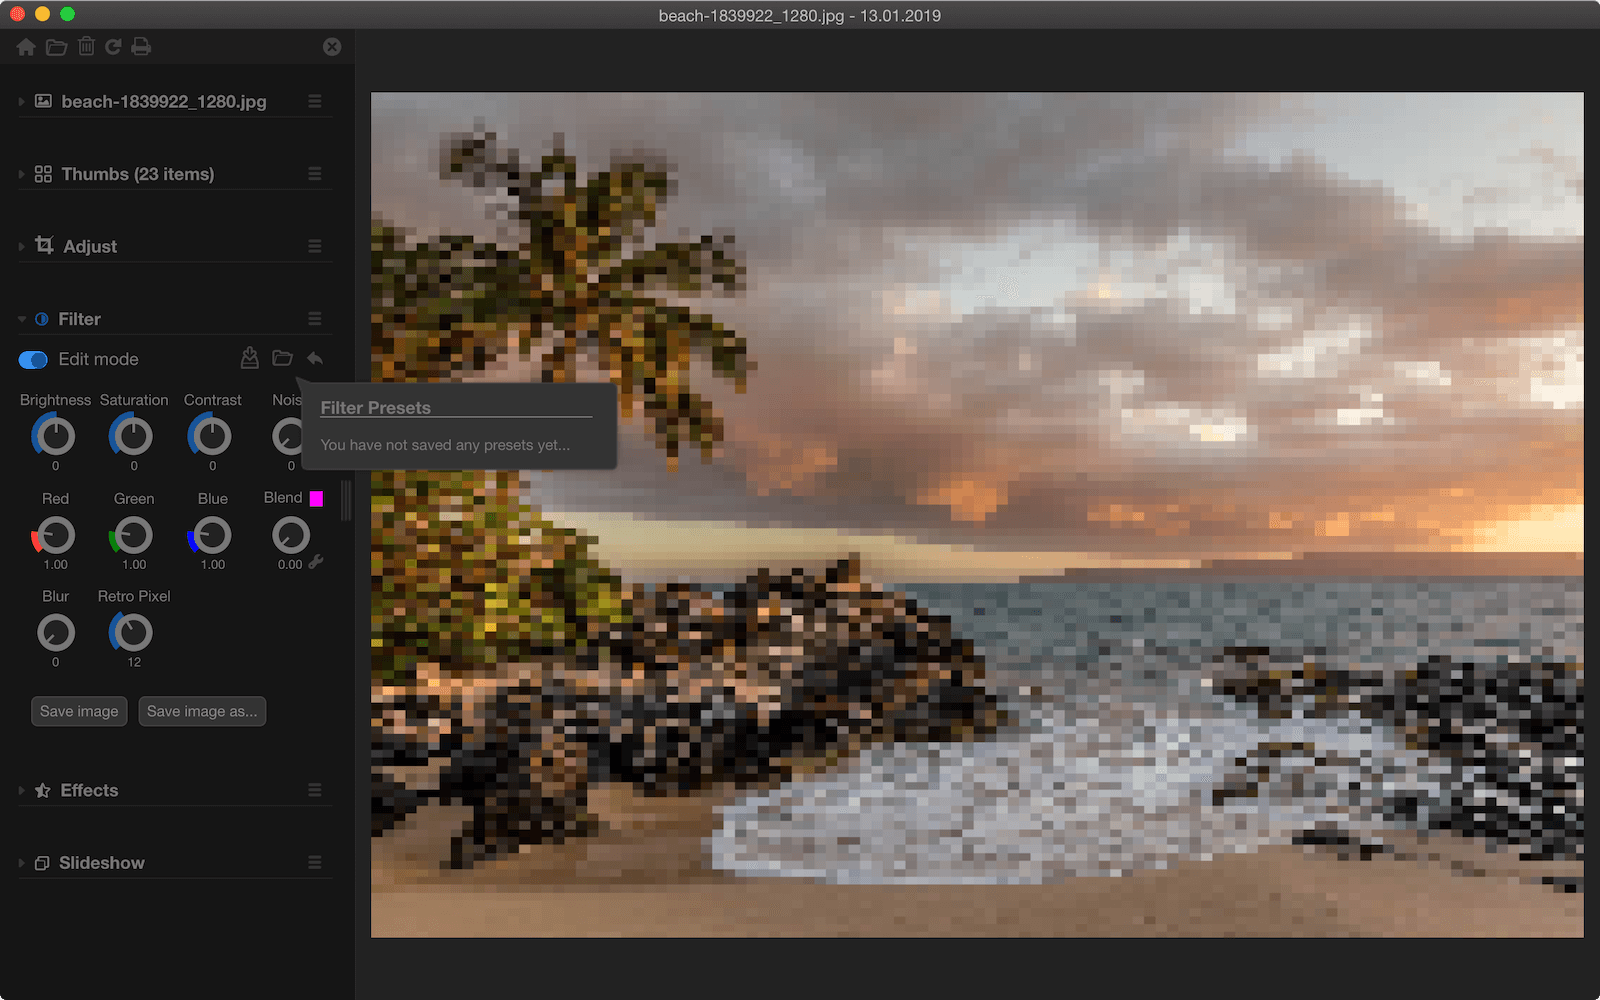Click the star icon next to Effects

42,790
